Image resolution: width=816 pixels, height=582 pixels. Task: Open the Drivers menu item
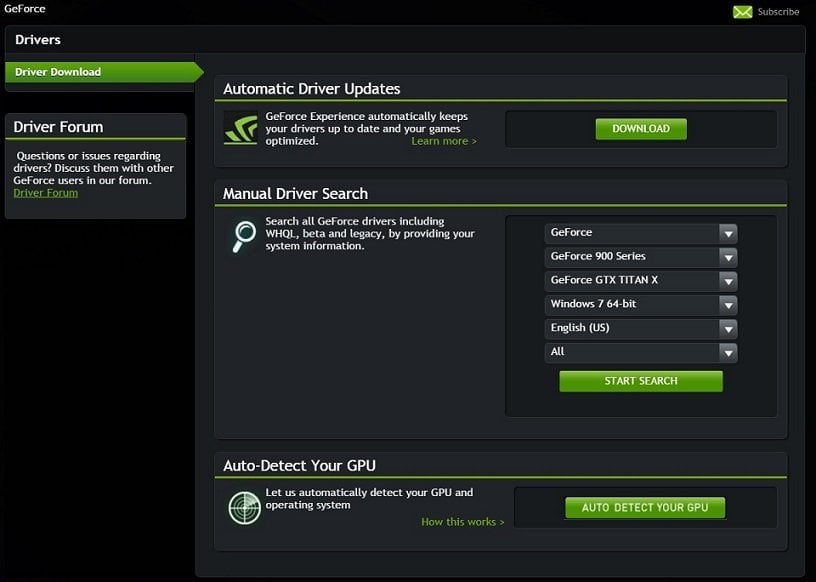click(37, 40)
